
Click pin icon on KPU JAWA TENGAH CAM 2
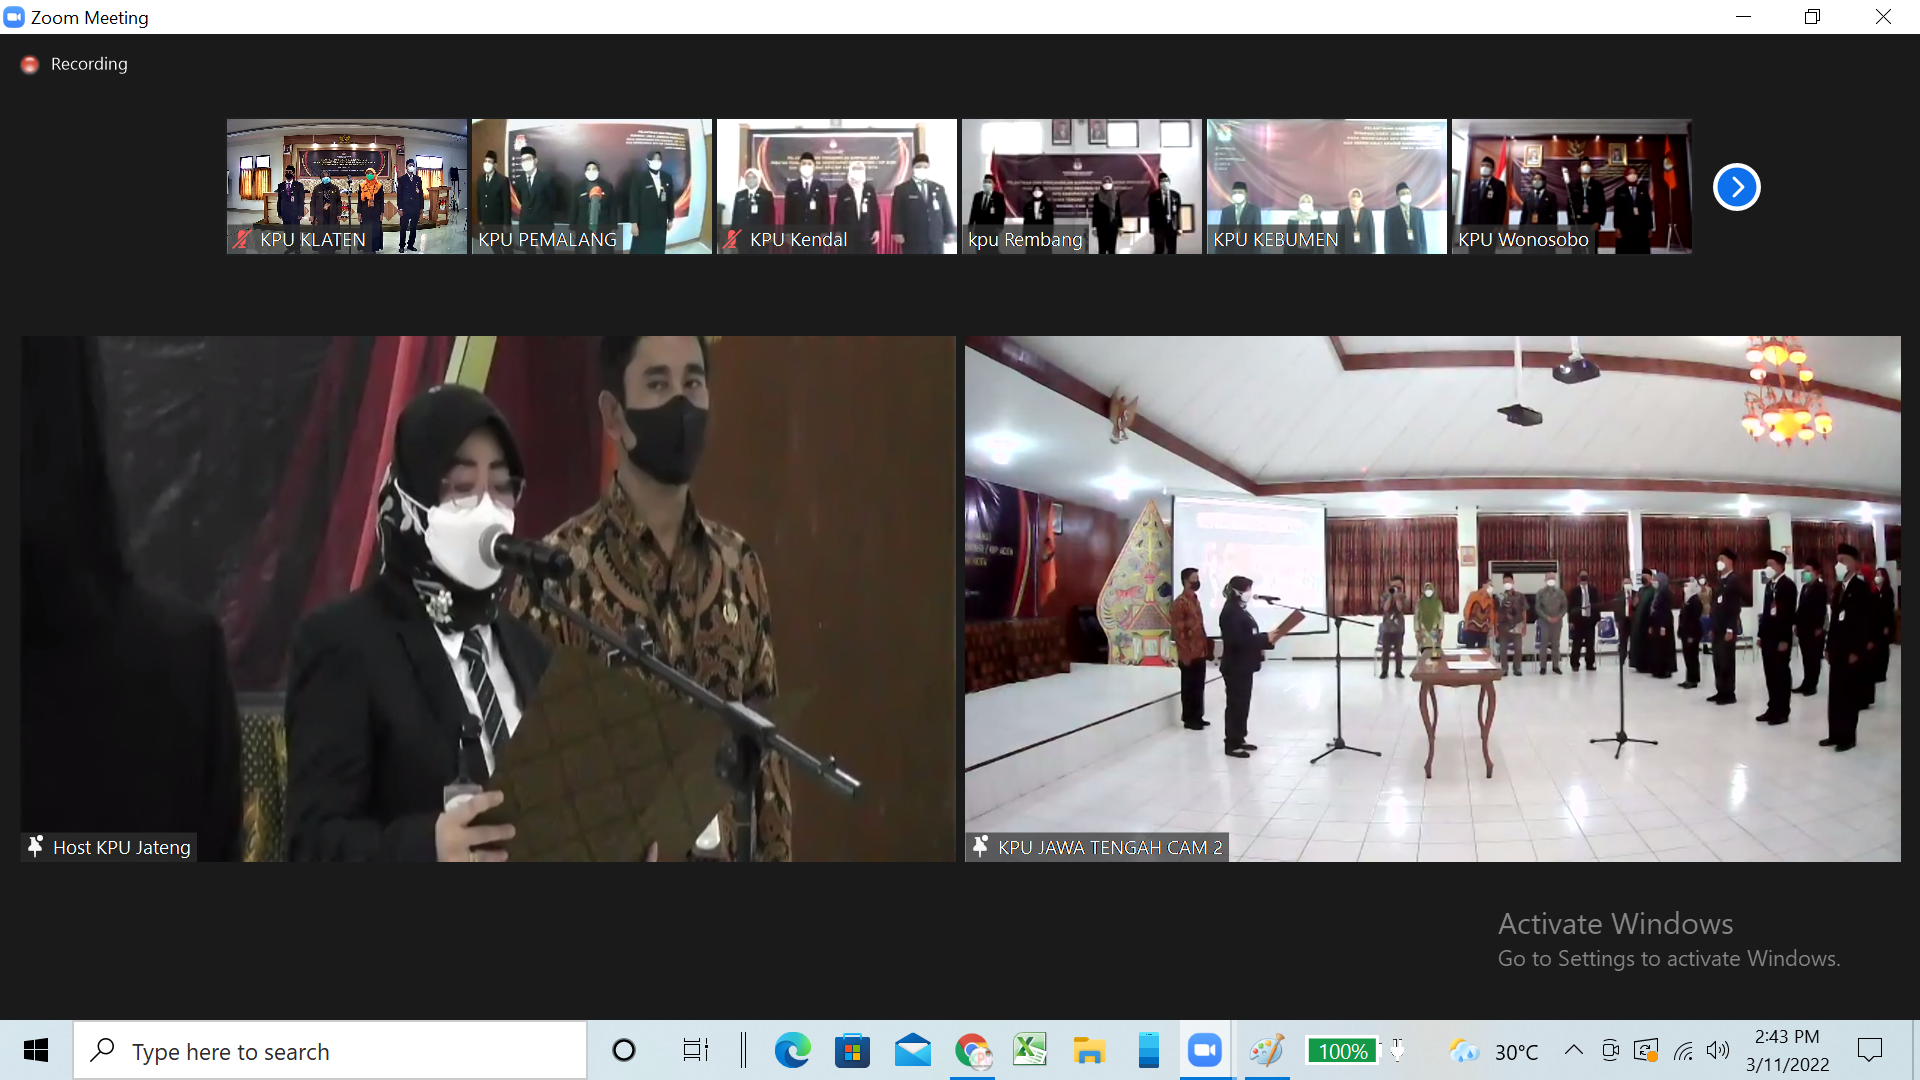(x=981, y=846)
